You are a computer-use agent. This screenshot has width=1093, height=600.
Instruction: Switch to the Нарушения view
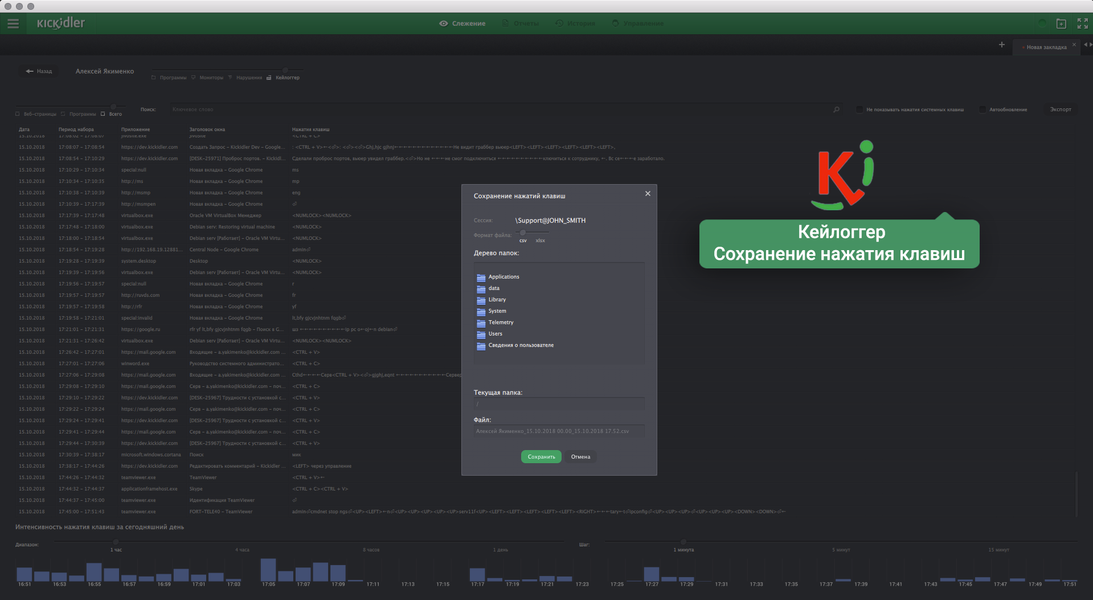(245, 78)
